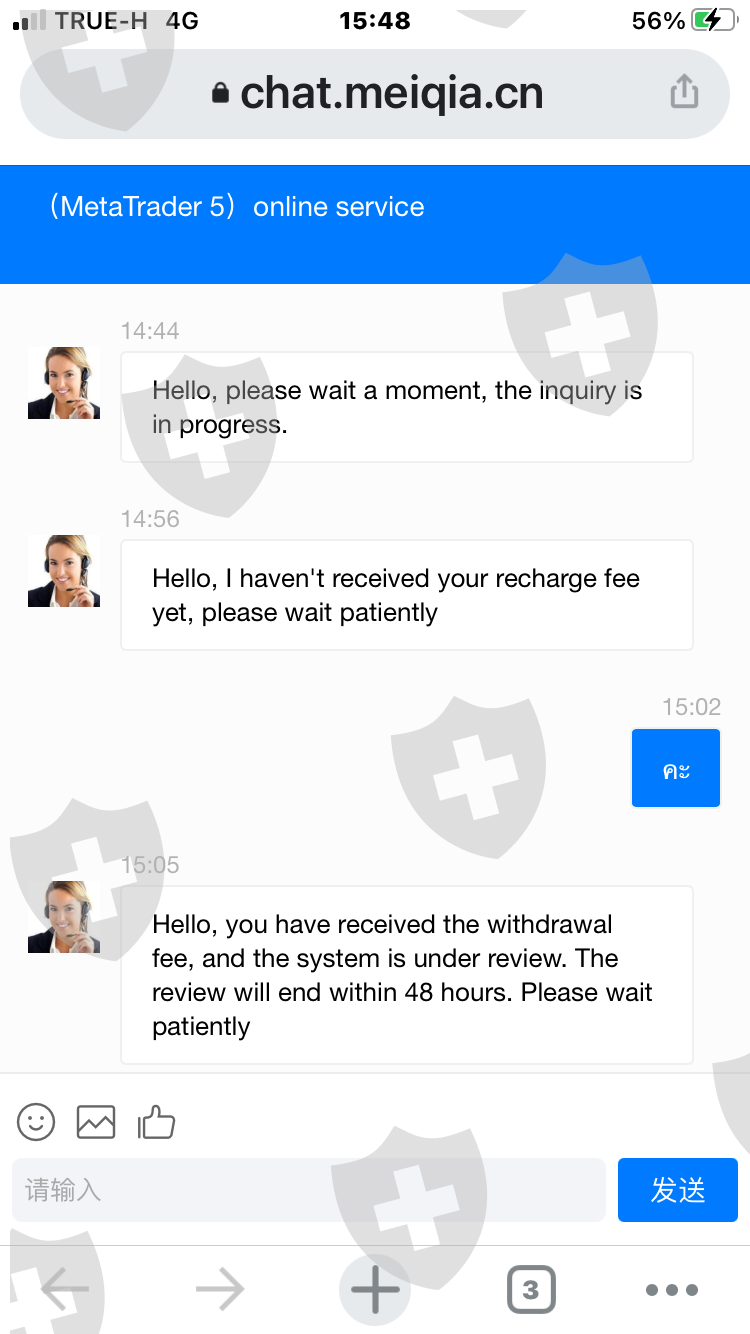Open the browser more options menu

672,1290
